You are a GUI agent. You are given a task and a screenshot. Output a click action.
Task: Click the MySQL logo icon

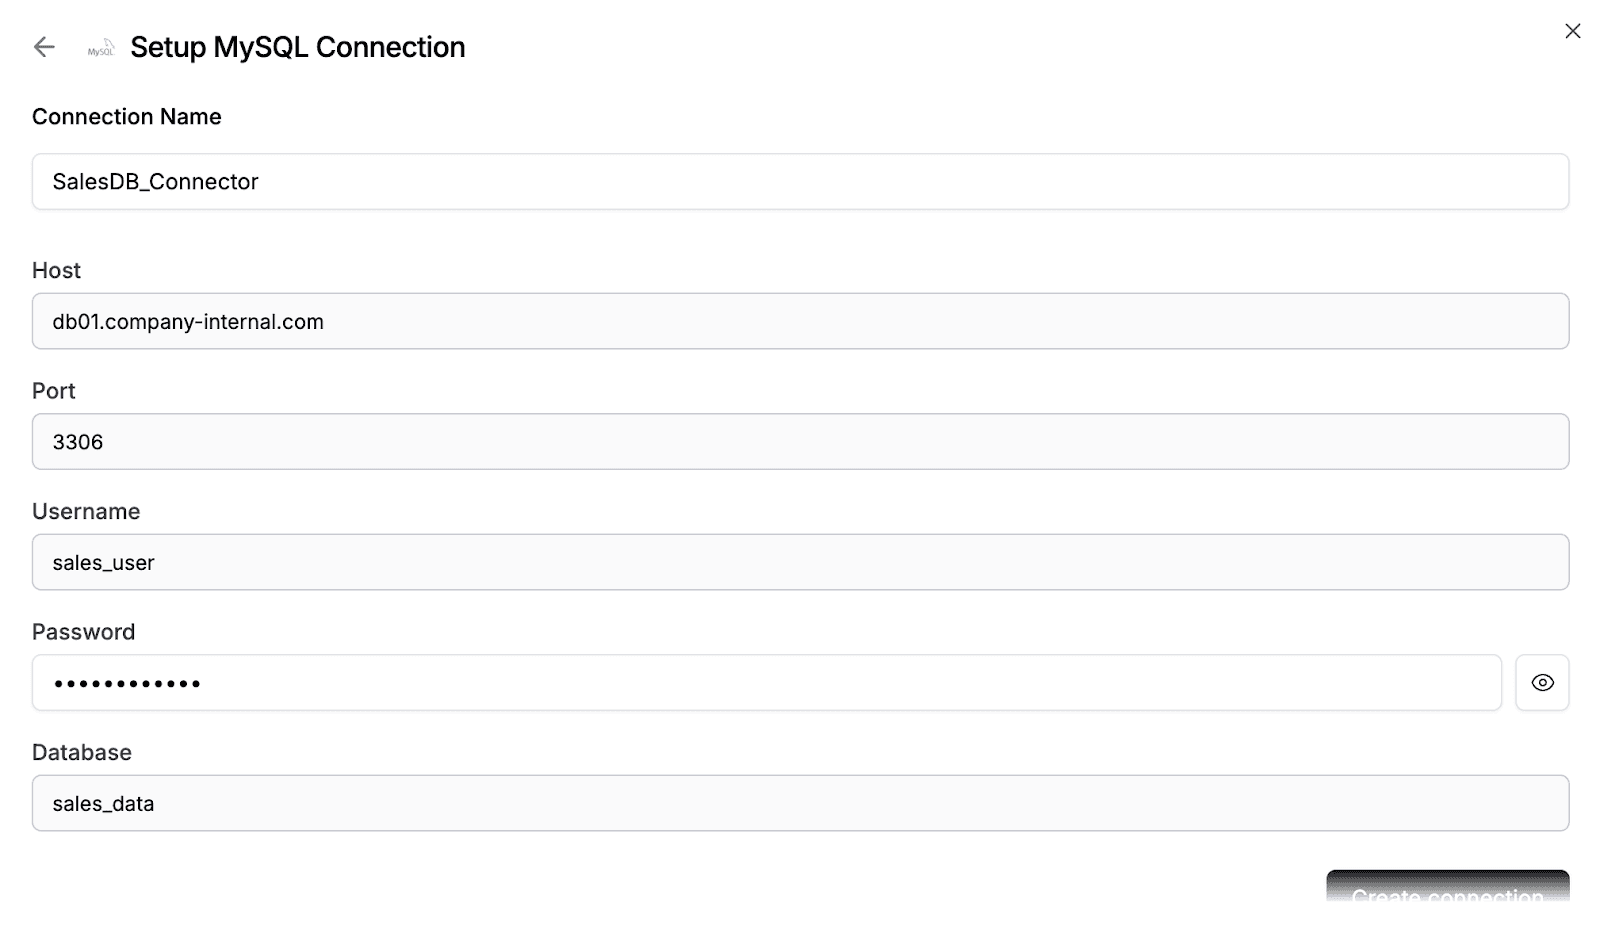click(x=101, y=48)
